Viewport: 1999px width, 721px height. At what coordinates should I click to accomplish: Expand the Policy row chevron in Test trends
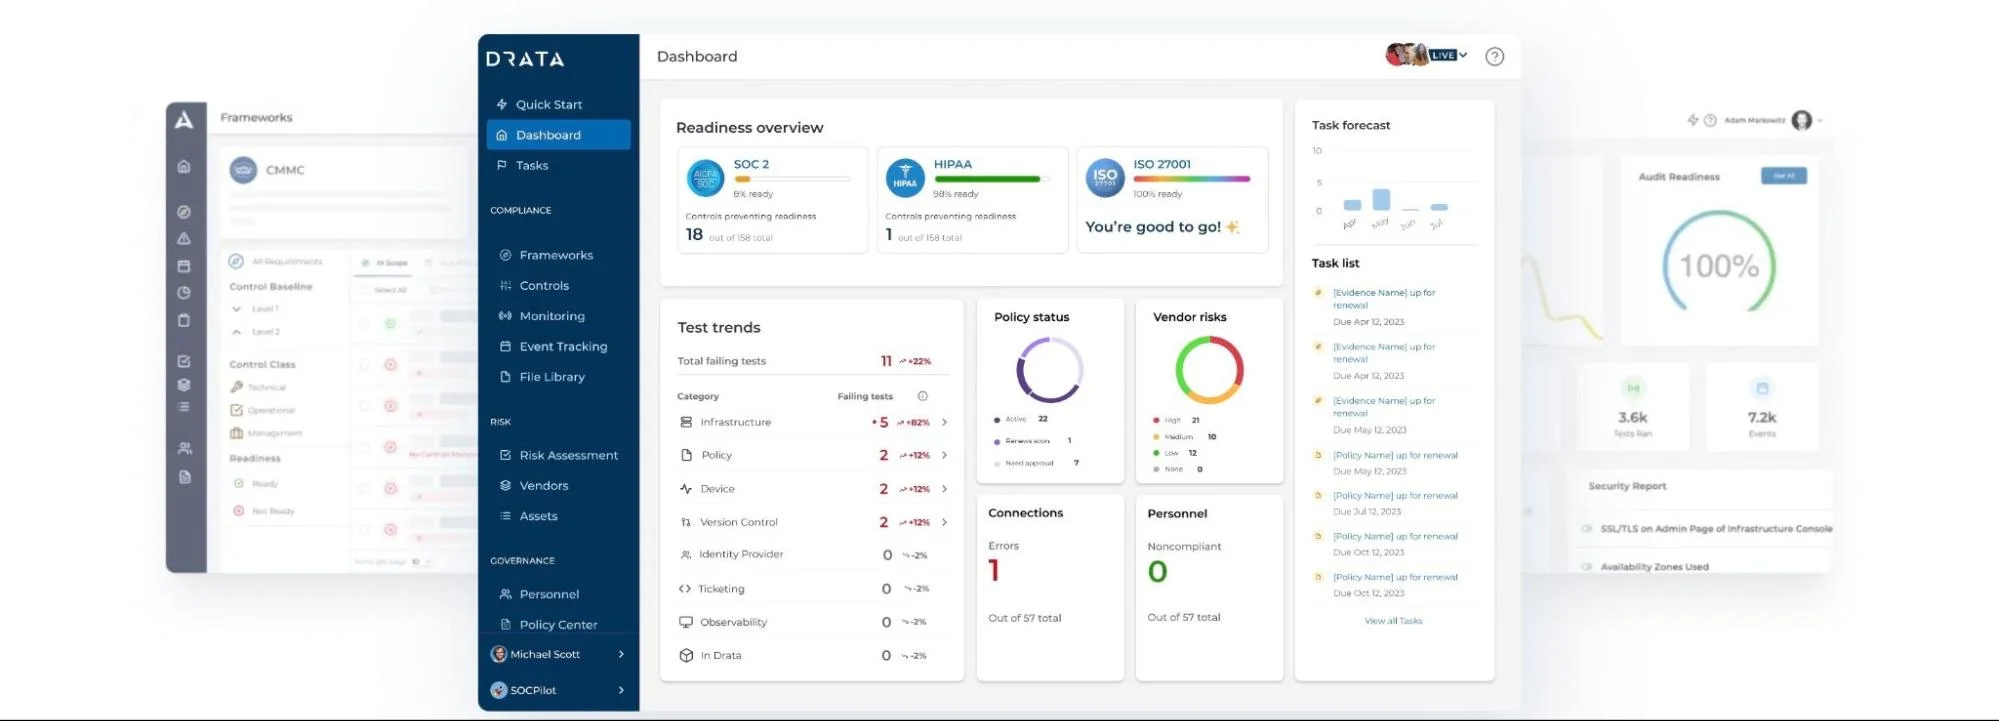(x=944, y=455)
